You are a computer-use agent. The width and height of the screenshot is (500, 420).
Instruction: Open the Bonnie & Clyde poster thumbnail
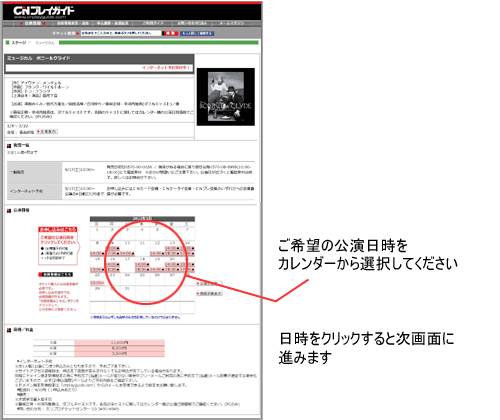coord(226,97)
